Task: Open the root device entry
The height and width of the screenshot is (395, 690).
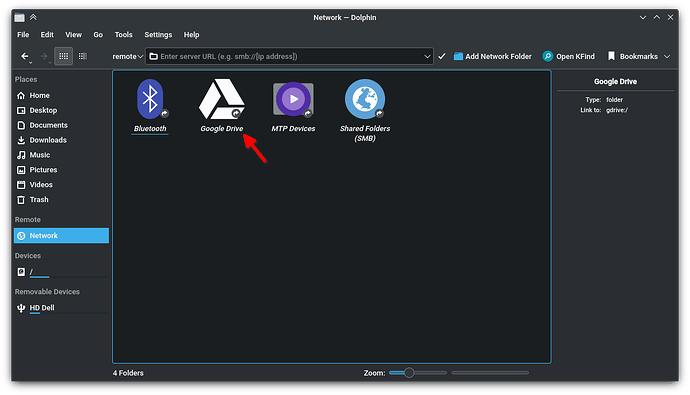Action: 61,272
